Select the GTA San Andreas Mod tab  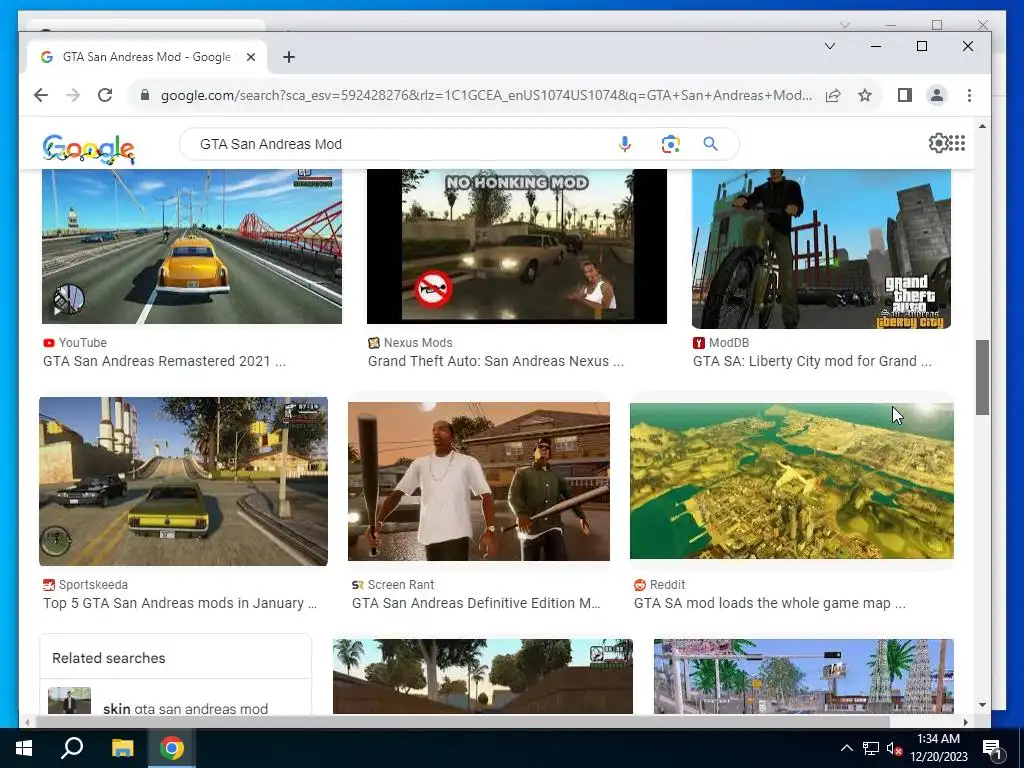pos(146,57)
